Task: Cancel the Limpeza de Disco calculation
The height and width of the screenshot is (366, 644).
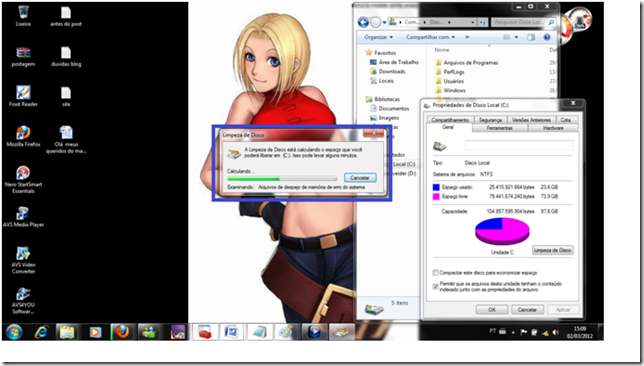Action: (x=360, y=178)
